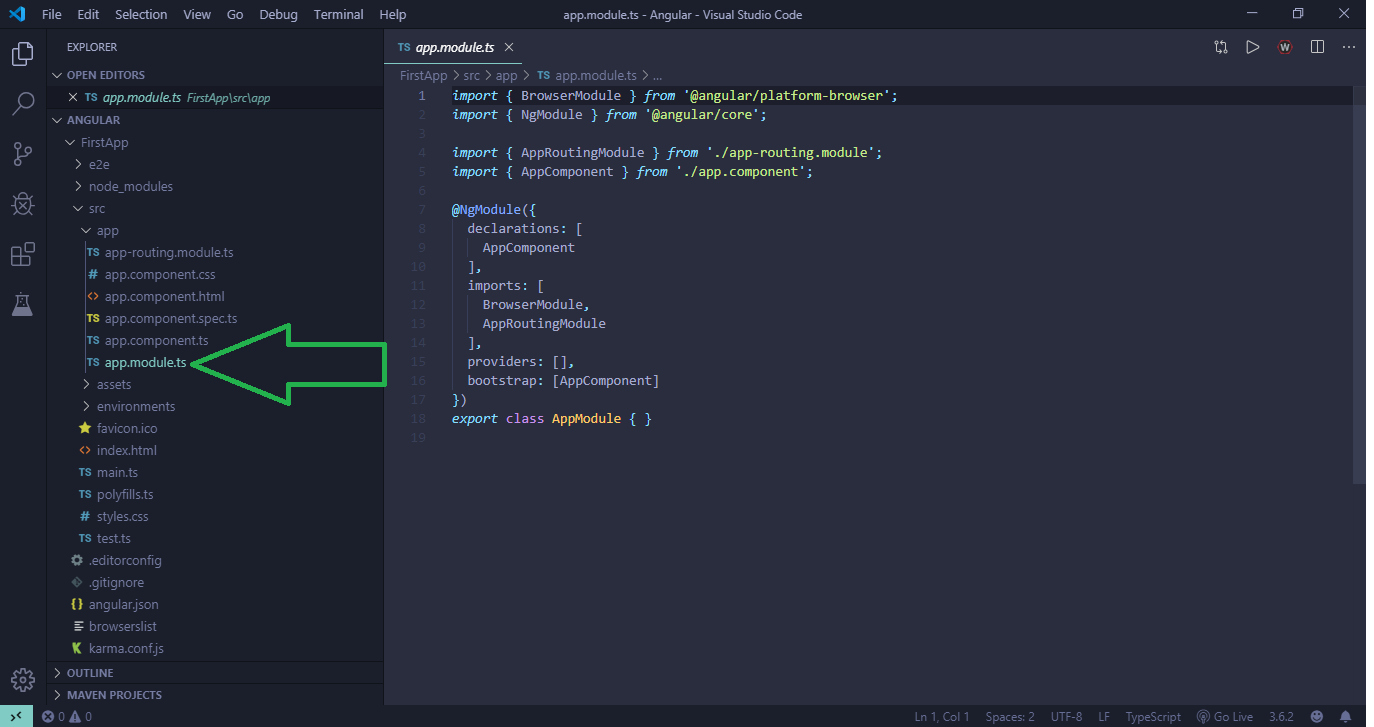
Task: Expand the OUTLINE section
Action: 89,673
